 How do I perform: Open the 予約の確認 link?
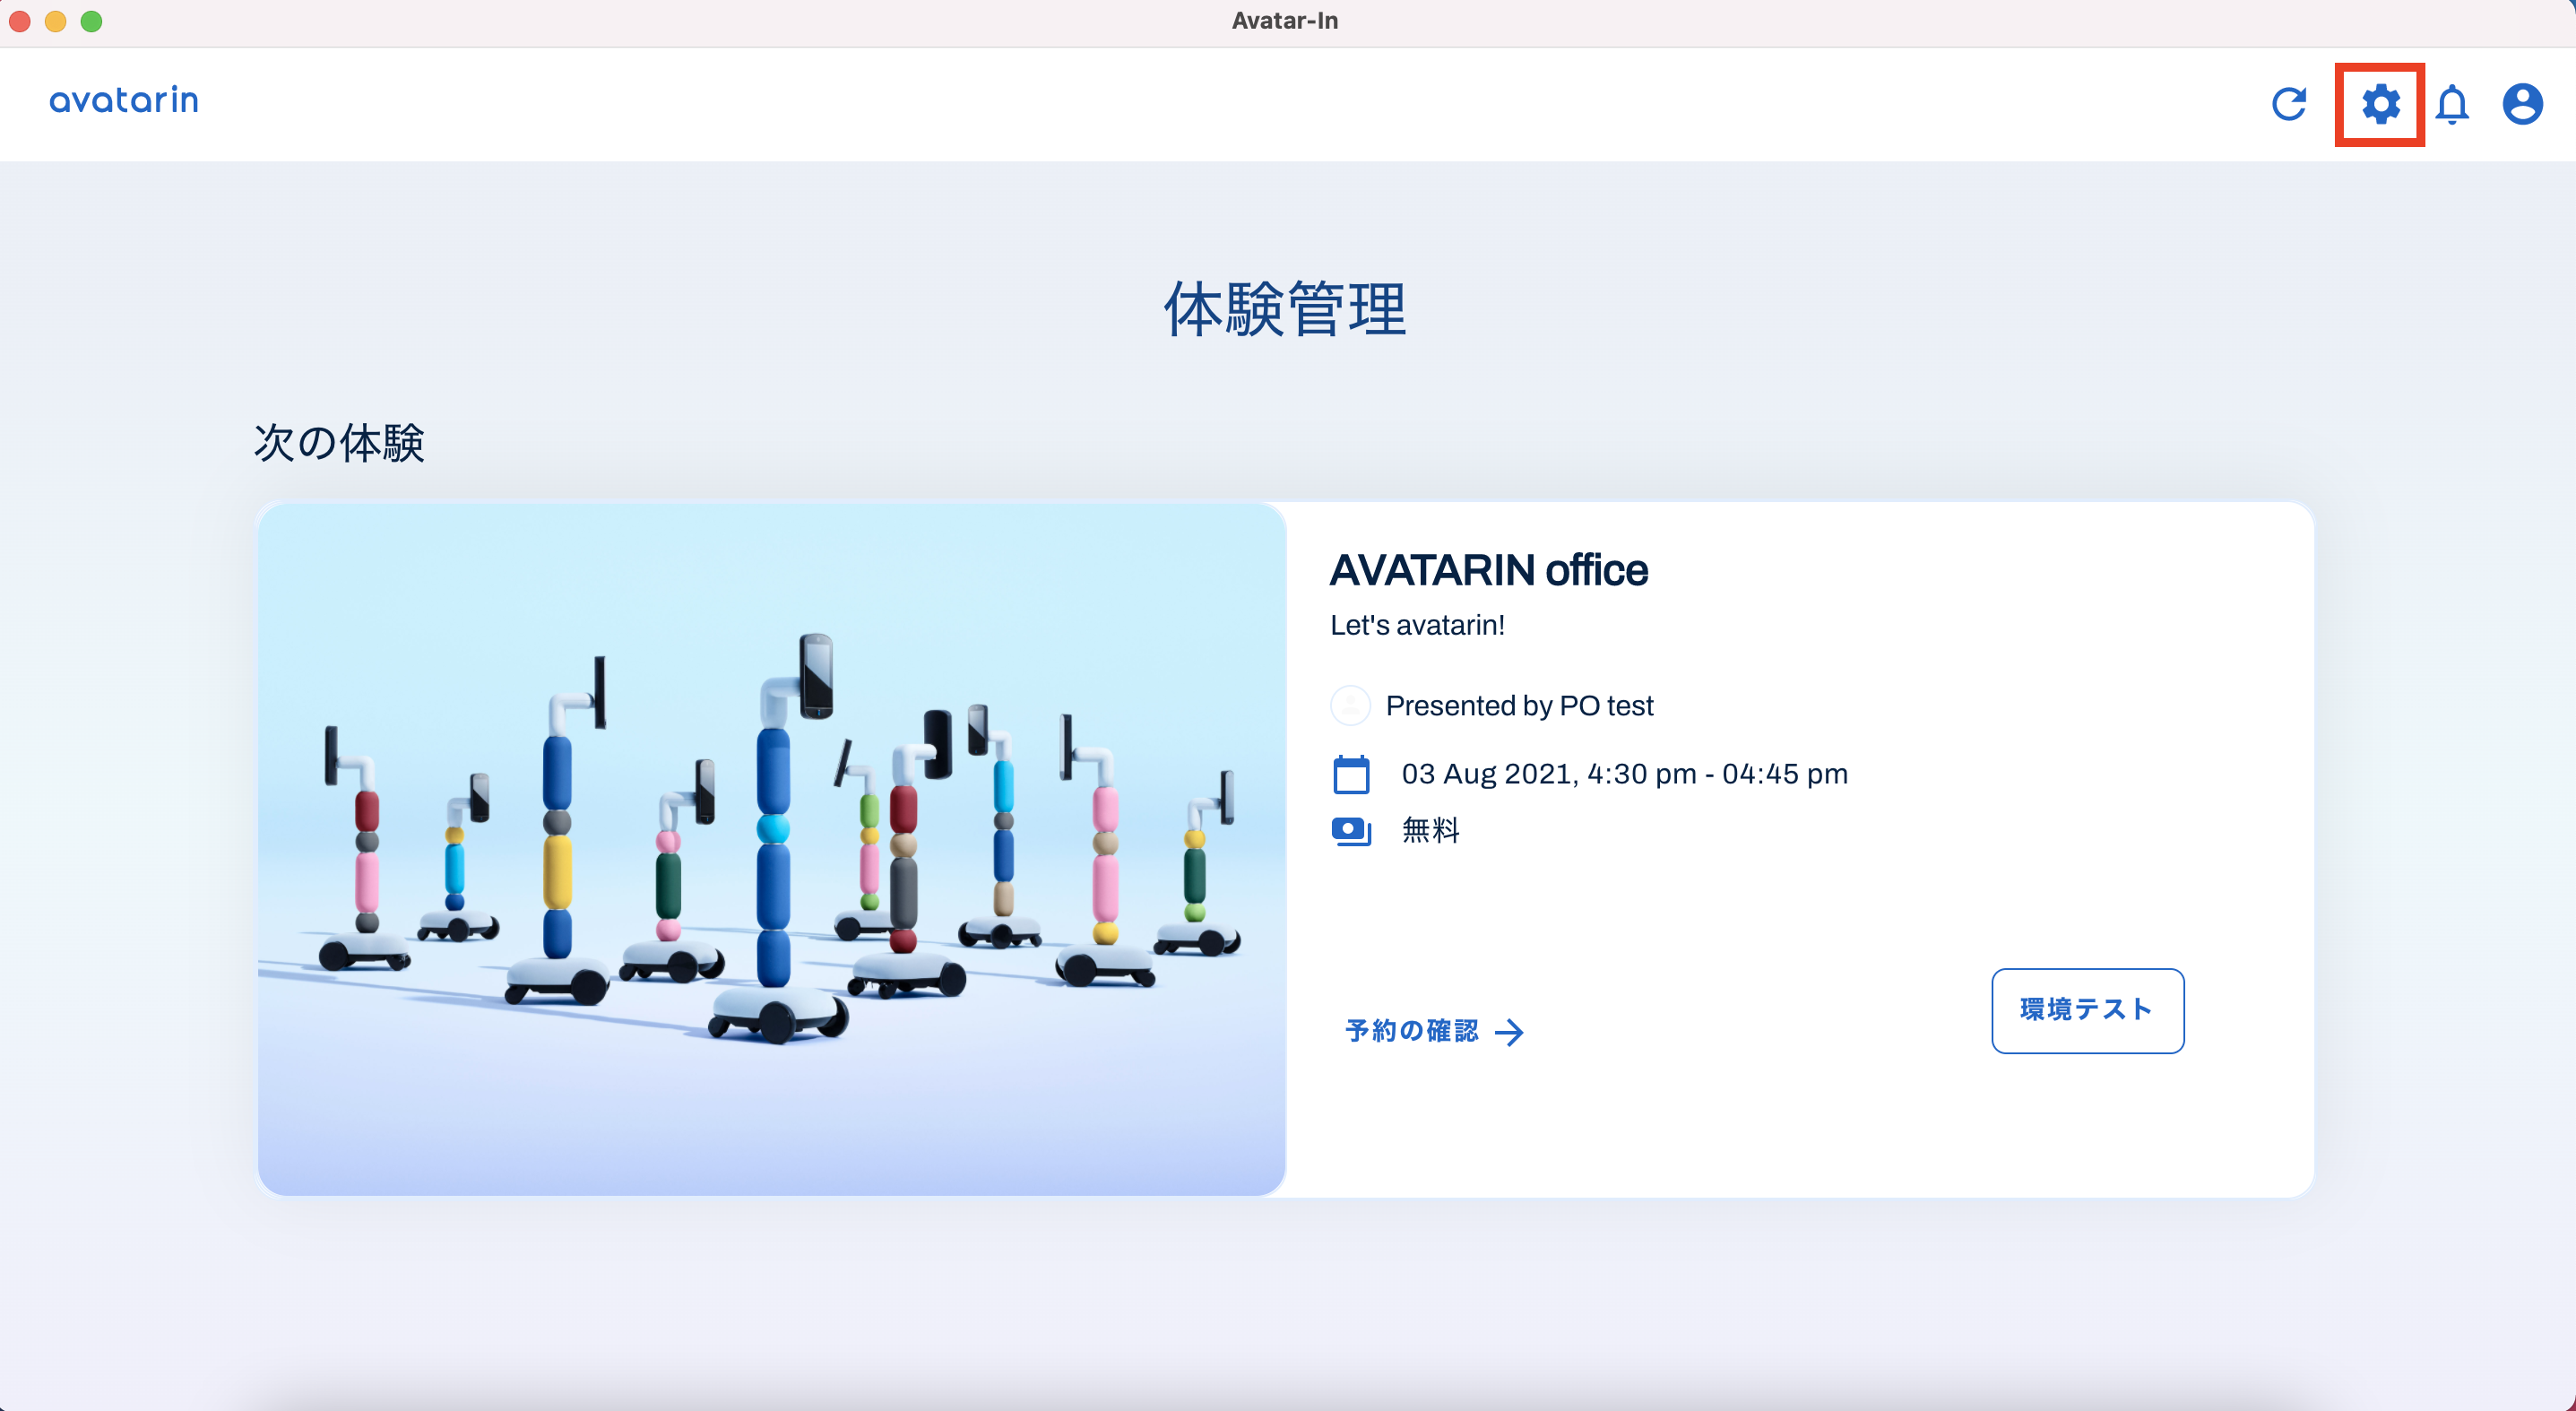point(1411,1031)
